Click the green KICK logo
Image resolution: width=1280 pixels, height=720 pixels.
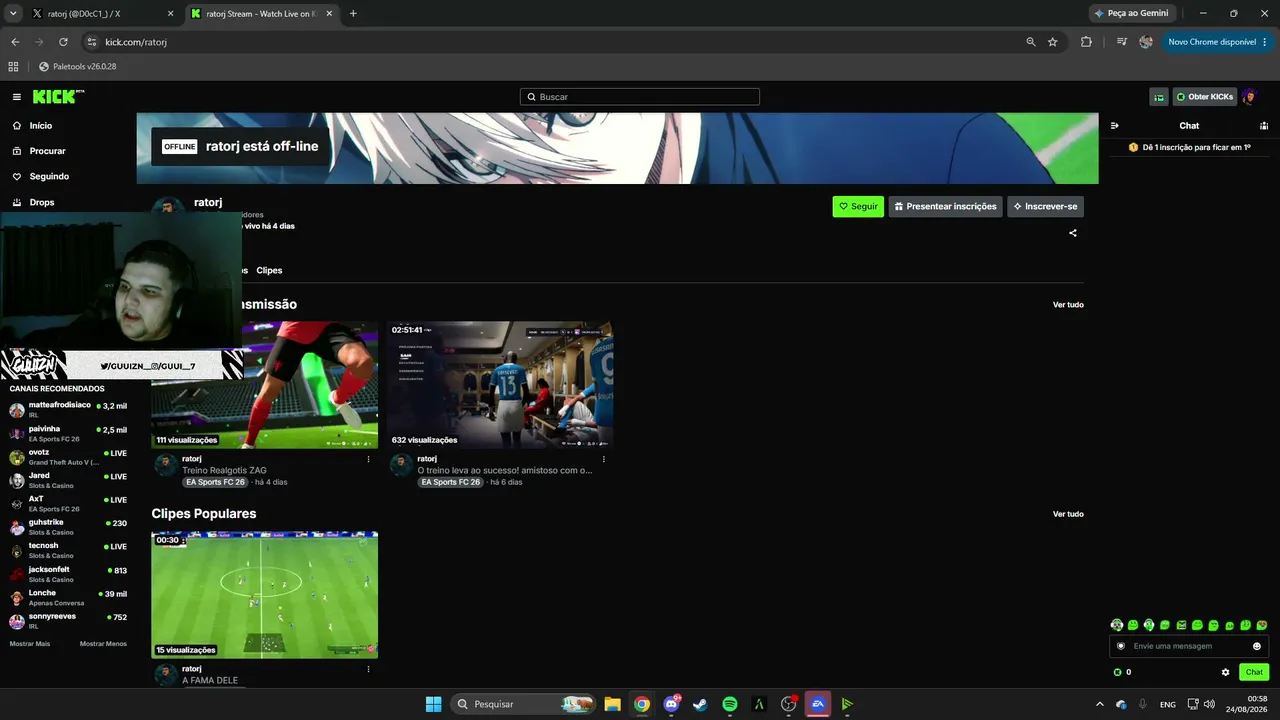[58, 97]
